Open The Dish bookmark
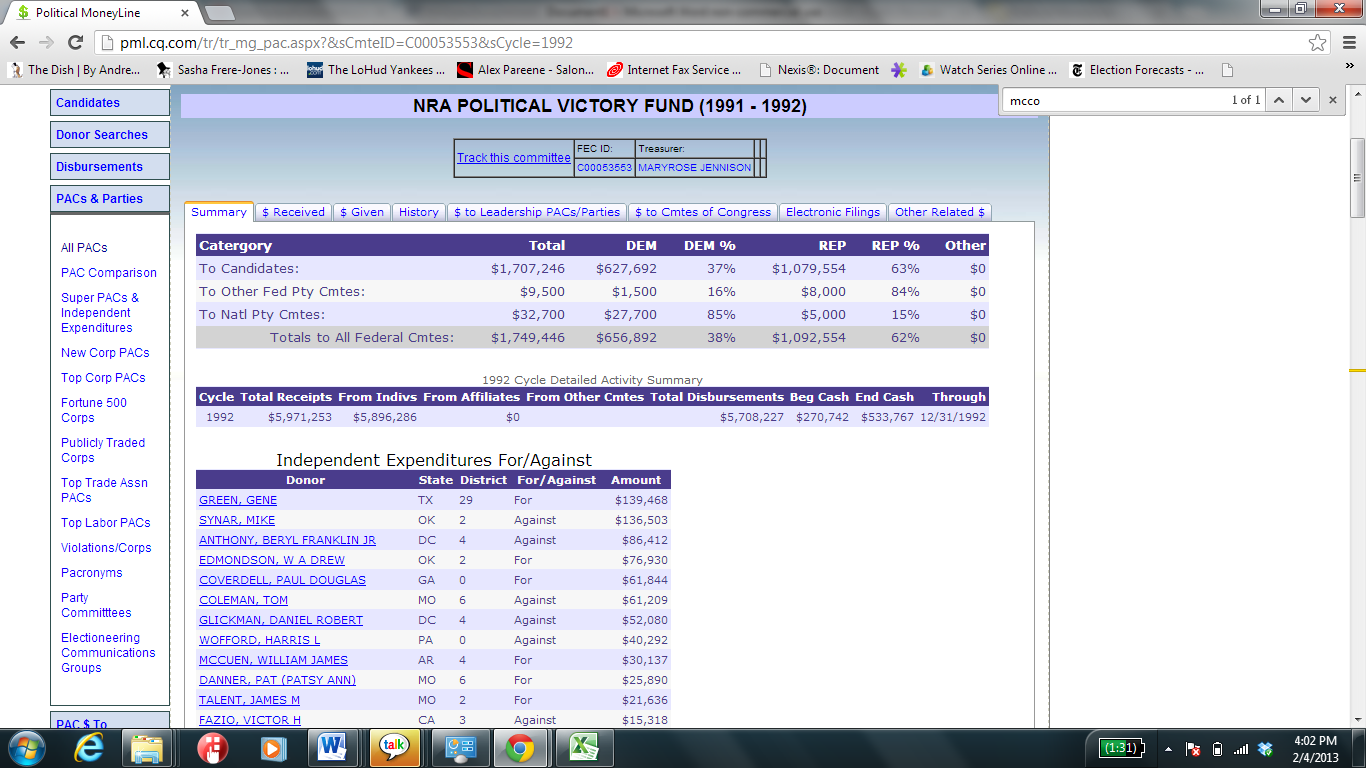Viewport: 1366px width, 768px height. pos(76,70)
